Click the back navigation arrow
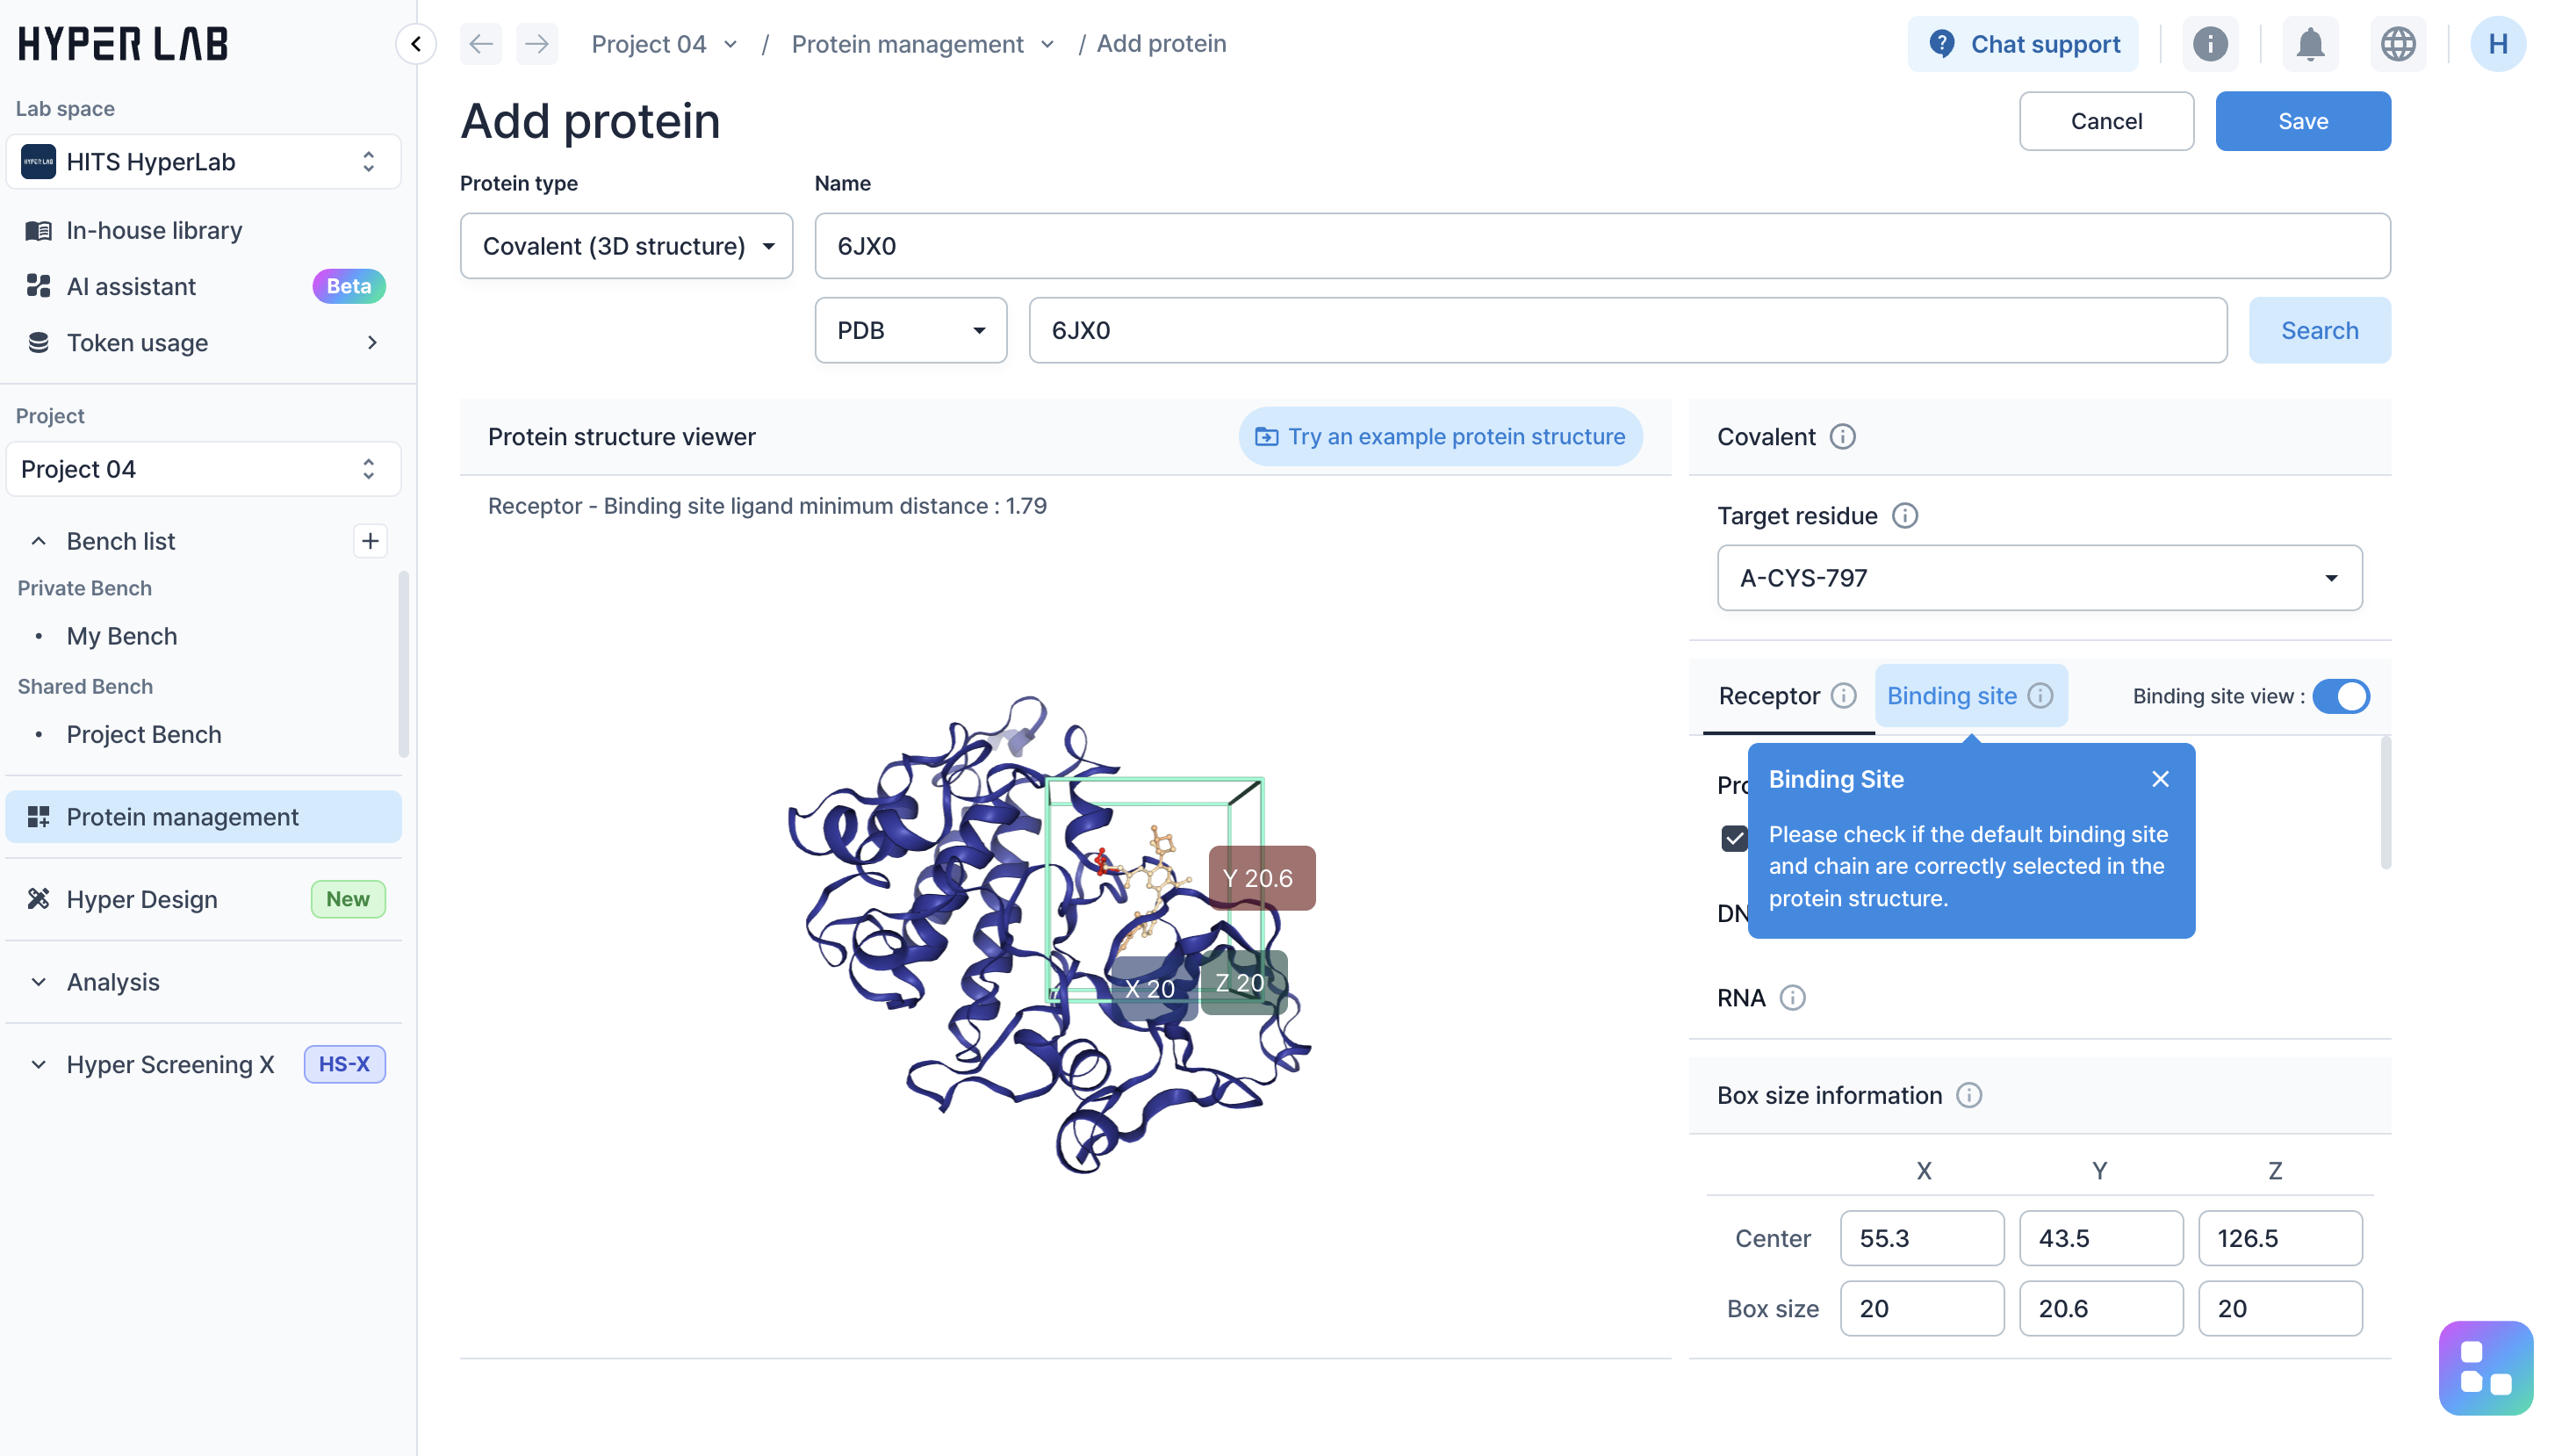Viewport: 2576px width, 1456px height. pyautogui.click(x=481, y=44)
